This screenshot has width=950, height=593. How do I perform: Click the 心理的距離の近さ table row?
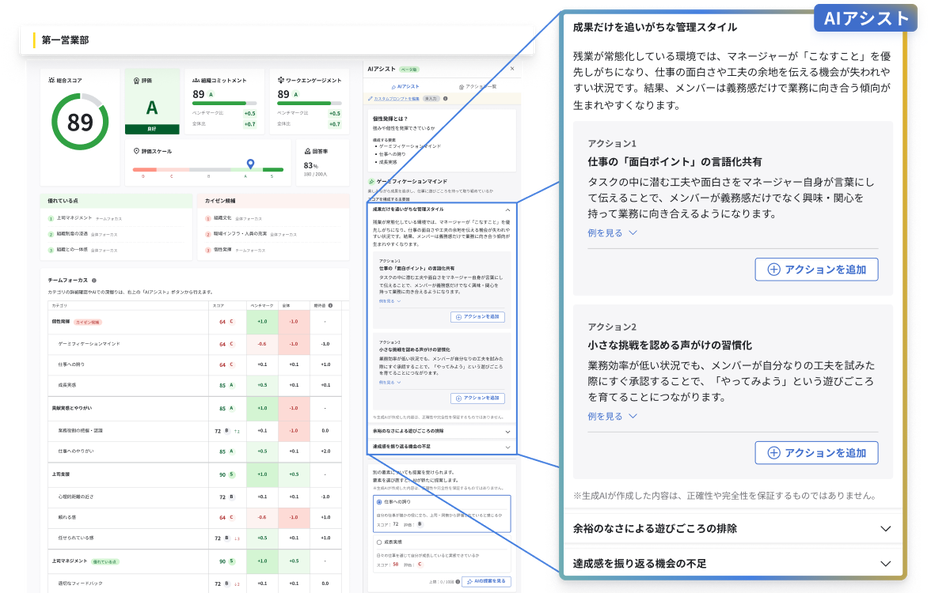click(194, 497)
